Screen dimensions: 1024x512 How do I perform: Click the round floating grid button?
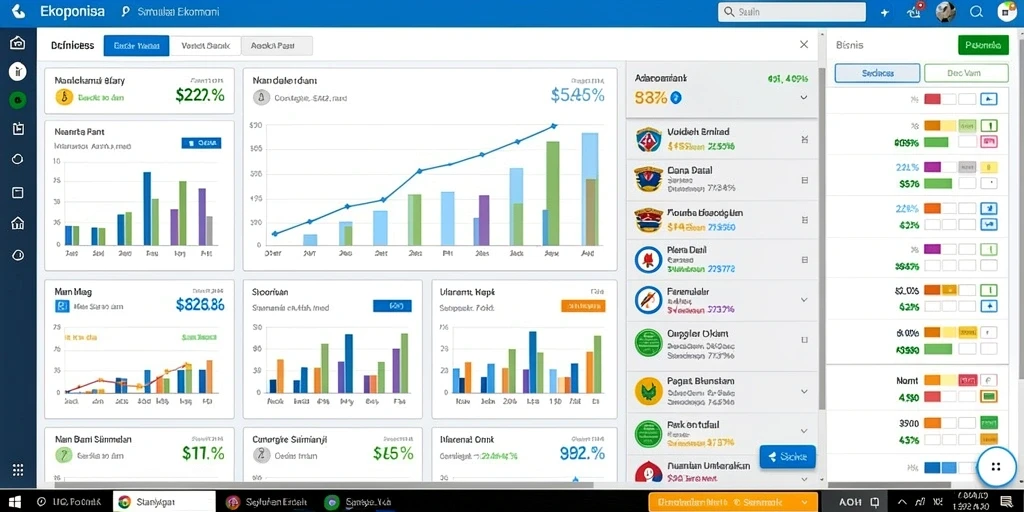tap(996, 466)
